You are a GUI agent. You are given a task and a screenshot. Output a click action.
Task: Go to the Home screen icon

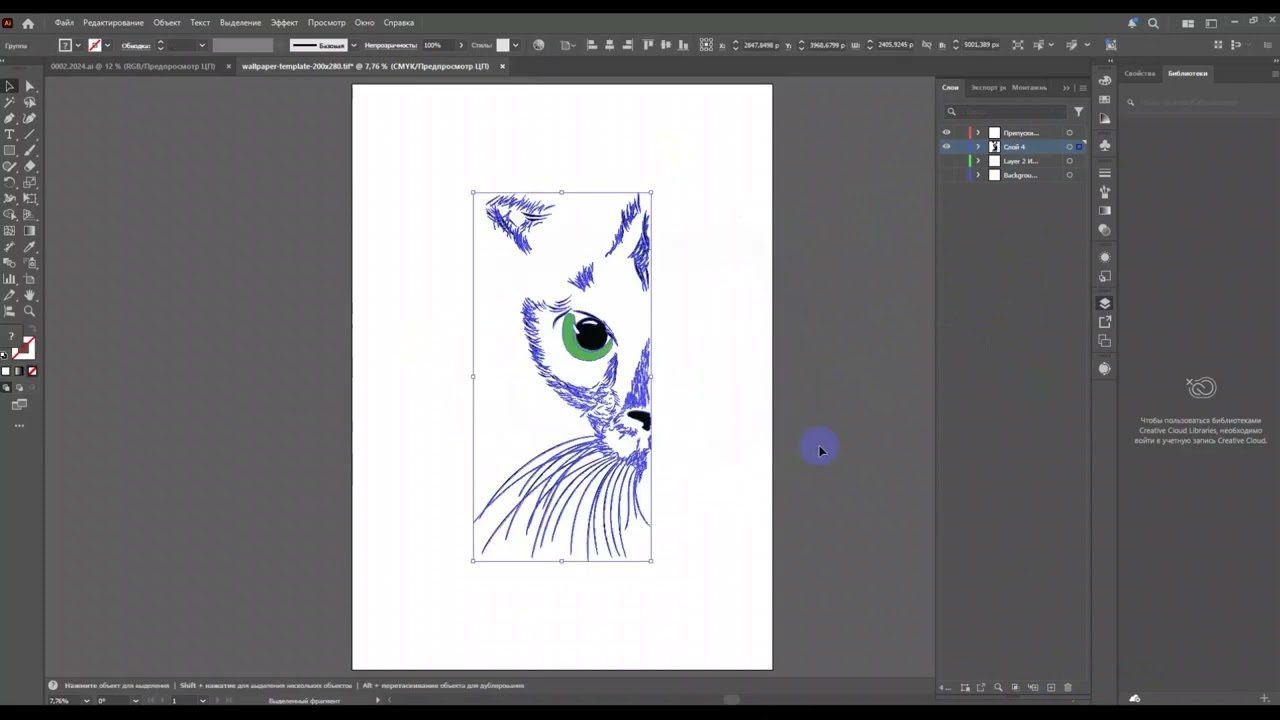(28, 23)
